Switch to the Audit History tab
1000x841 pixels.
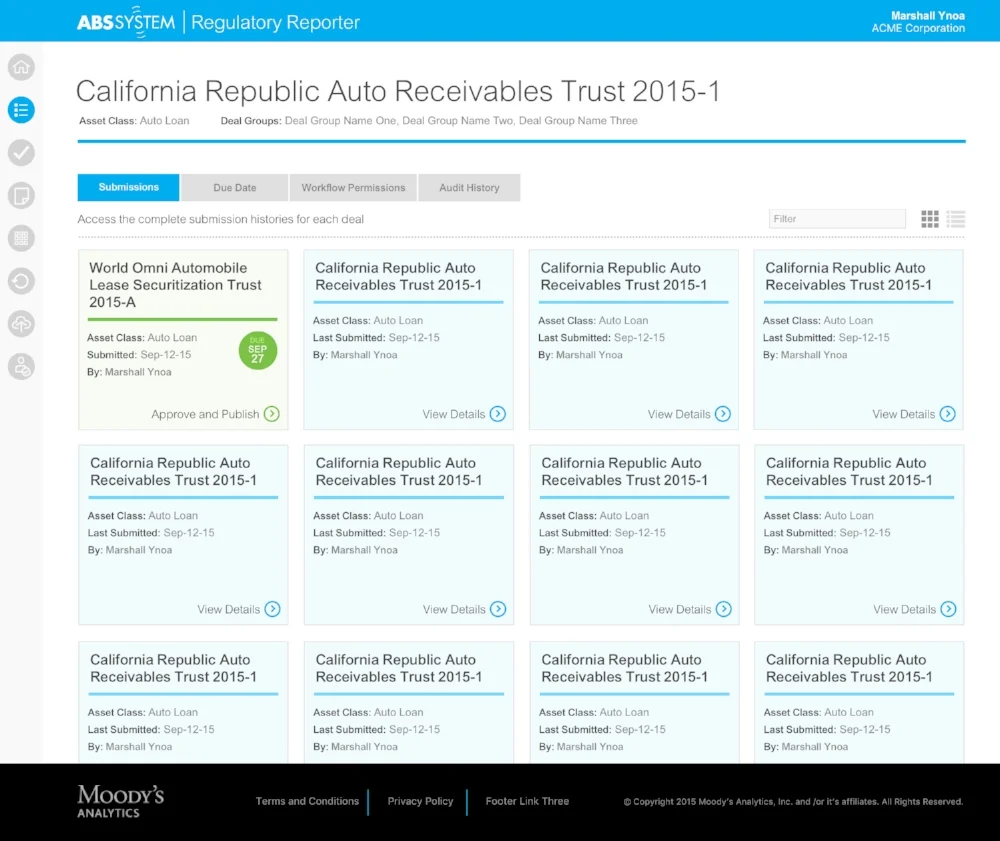(469, 187)
